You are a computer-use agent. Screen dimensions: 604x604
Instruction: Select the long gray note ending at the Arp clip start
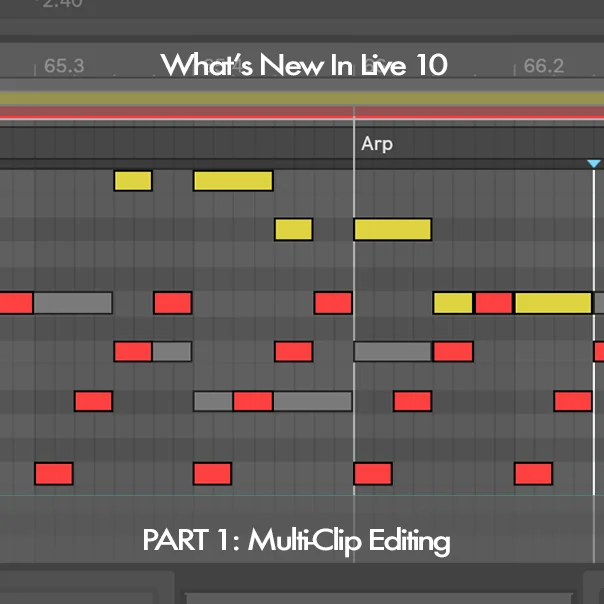[312, 401]
